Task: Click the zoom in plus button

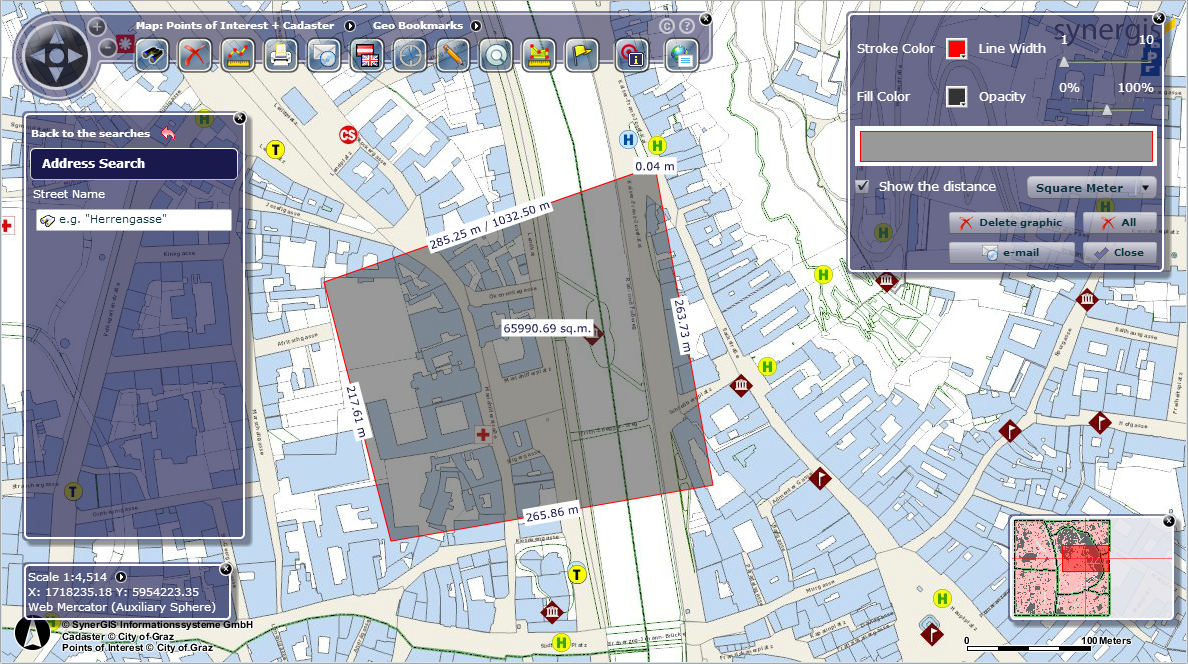Action: pyautogui.click(x=96, y=26)
